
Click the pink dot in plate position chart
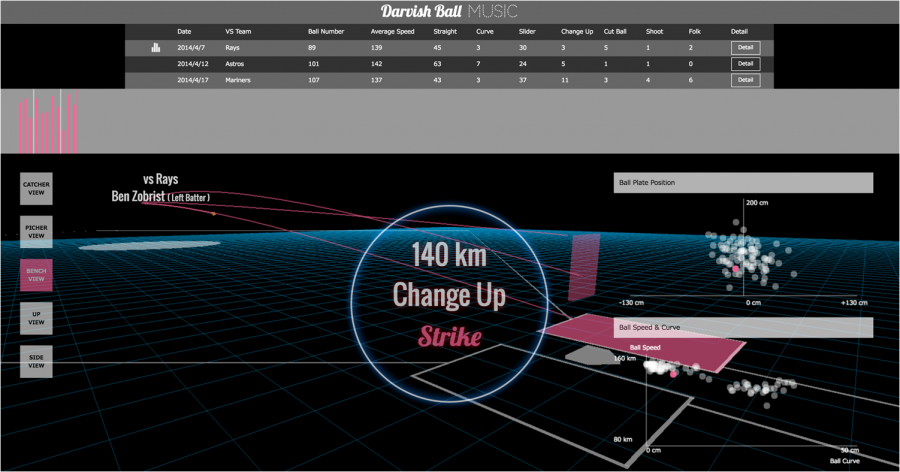736,270
